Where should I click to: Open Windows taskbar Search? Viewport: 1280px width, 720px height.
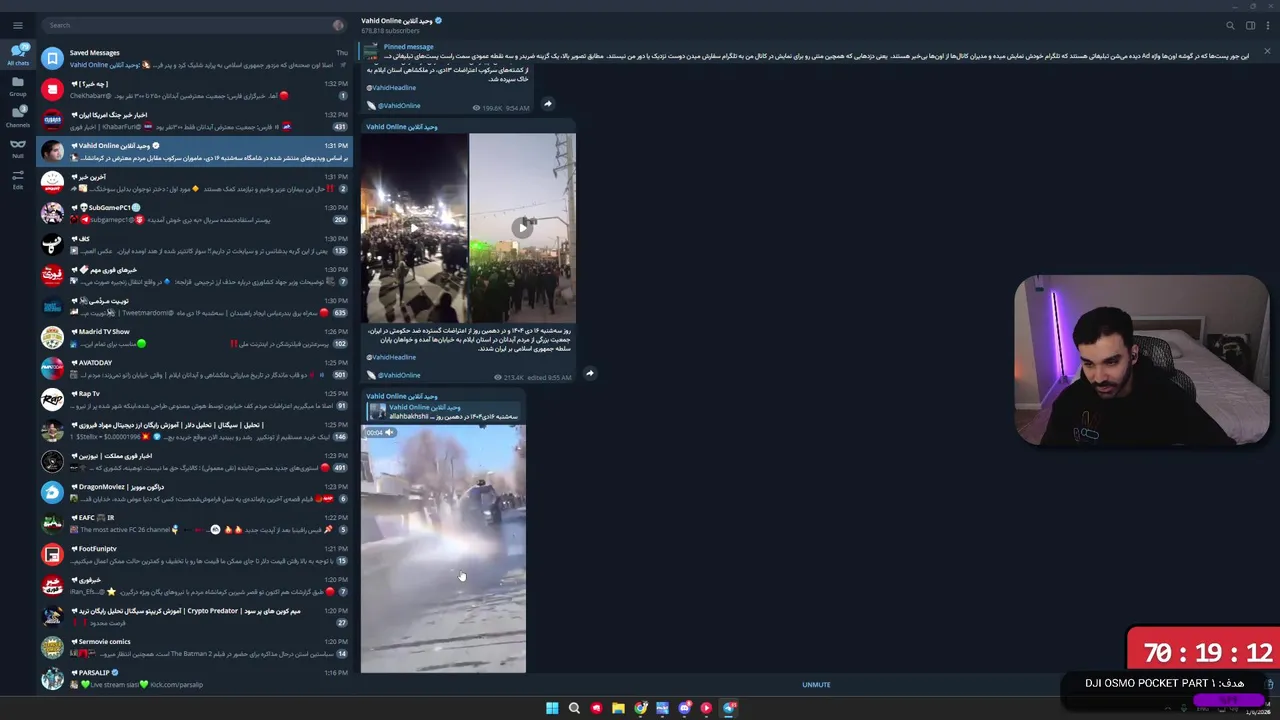(574, 708)
